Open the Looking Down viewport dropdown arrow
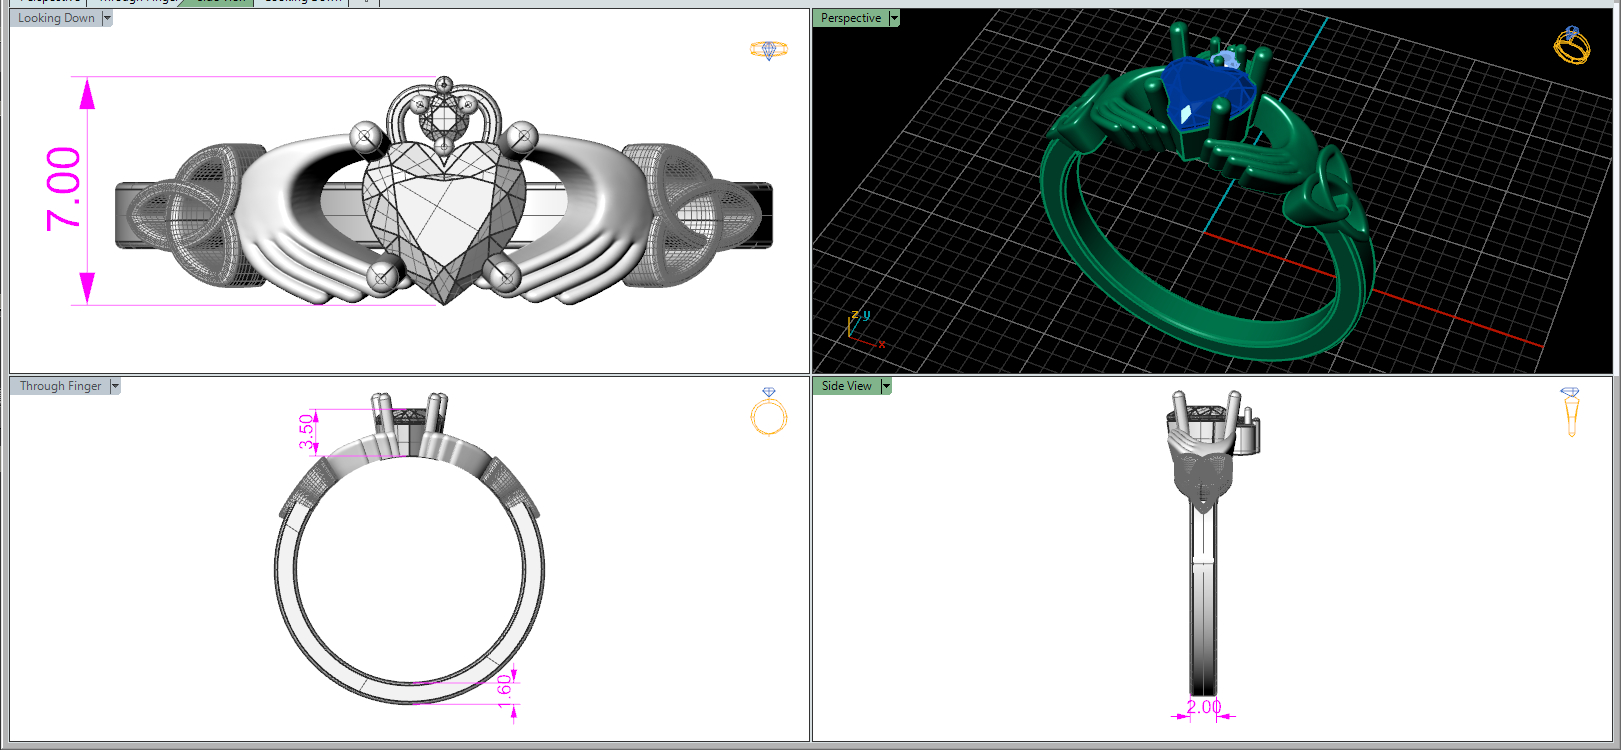 (107, 18)
